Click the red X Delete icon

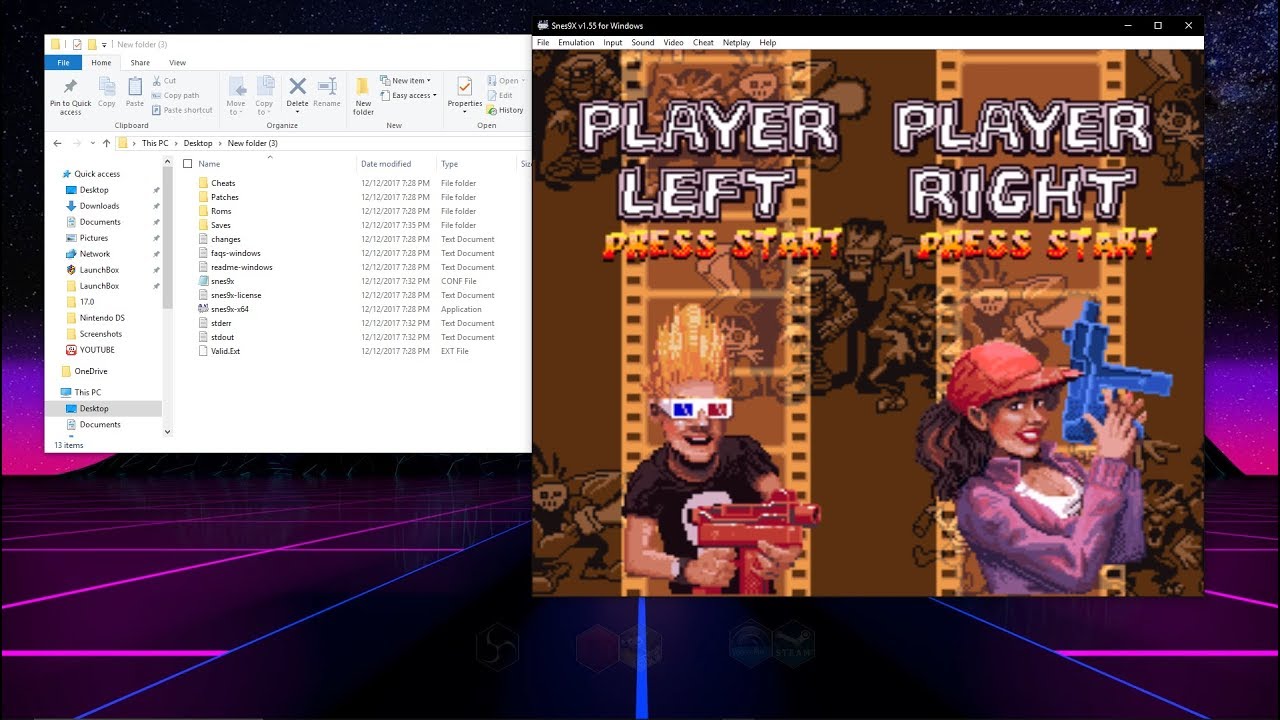click(297, 86)
